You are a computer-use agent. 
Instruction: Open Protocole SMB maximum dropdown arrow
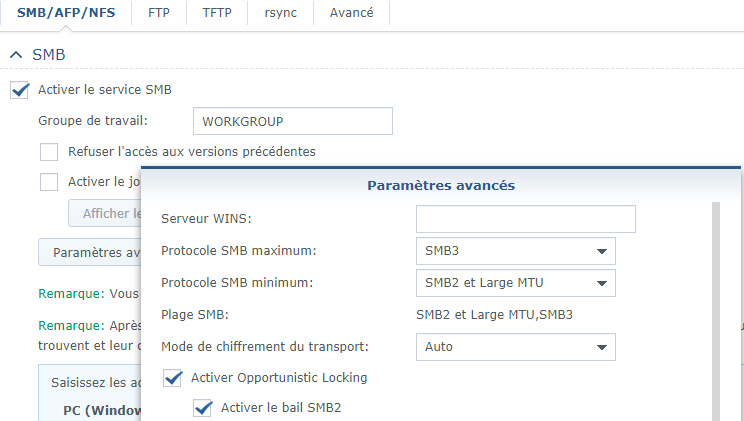coord(602,251)
